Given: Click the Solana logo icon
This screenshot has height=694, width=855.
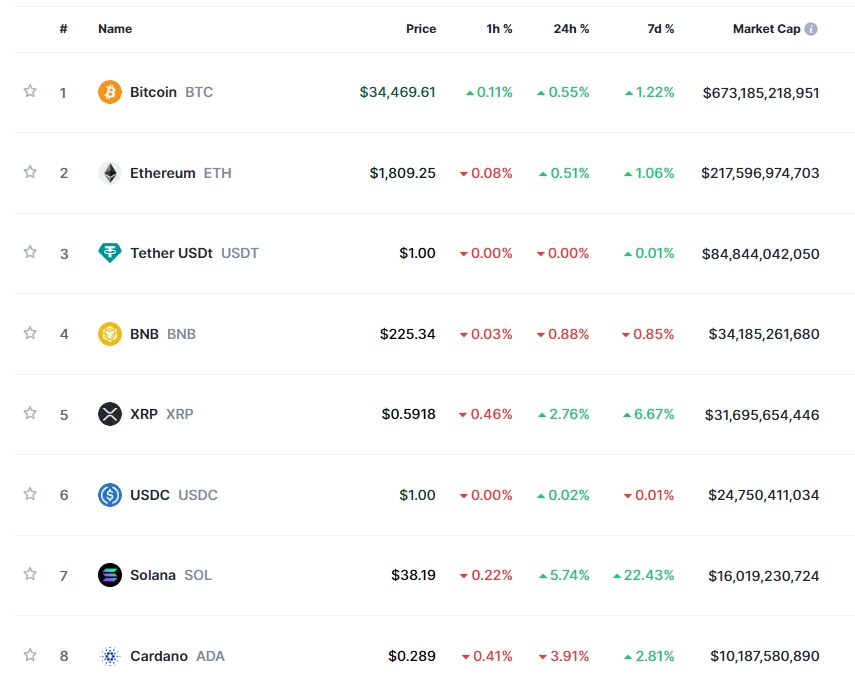Looking at the screenshot, I should (110, 575).
